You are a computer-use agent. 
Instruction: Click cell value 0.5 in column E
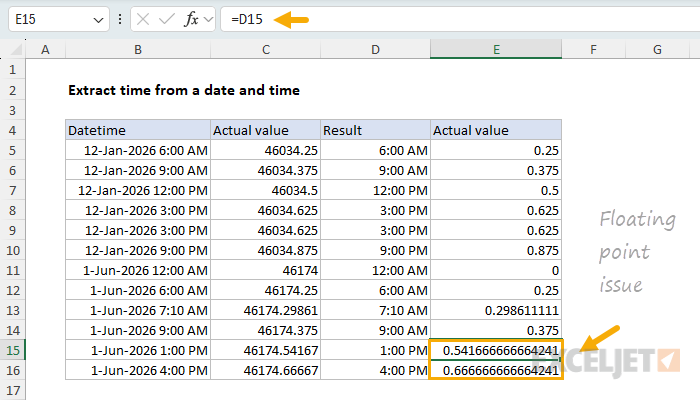tap(496, 191)
